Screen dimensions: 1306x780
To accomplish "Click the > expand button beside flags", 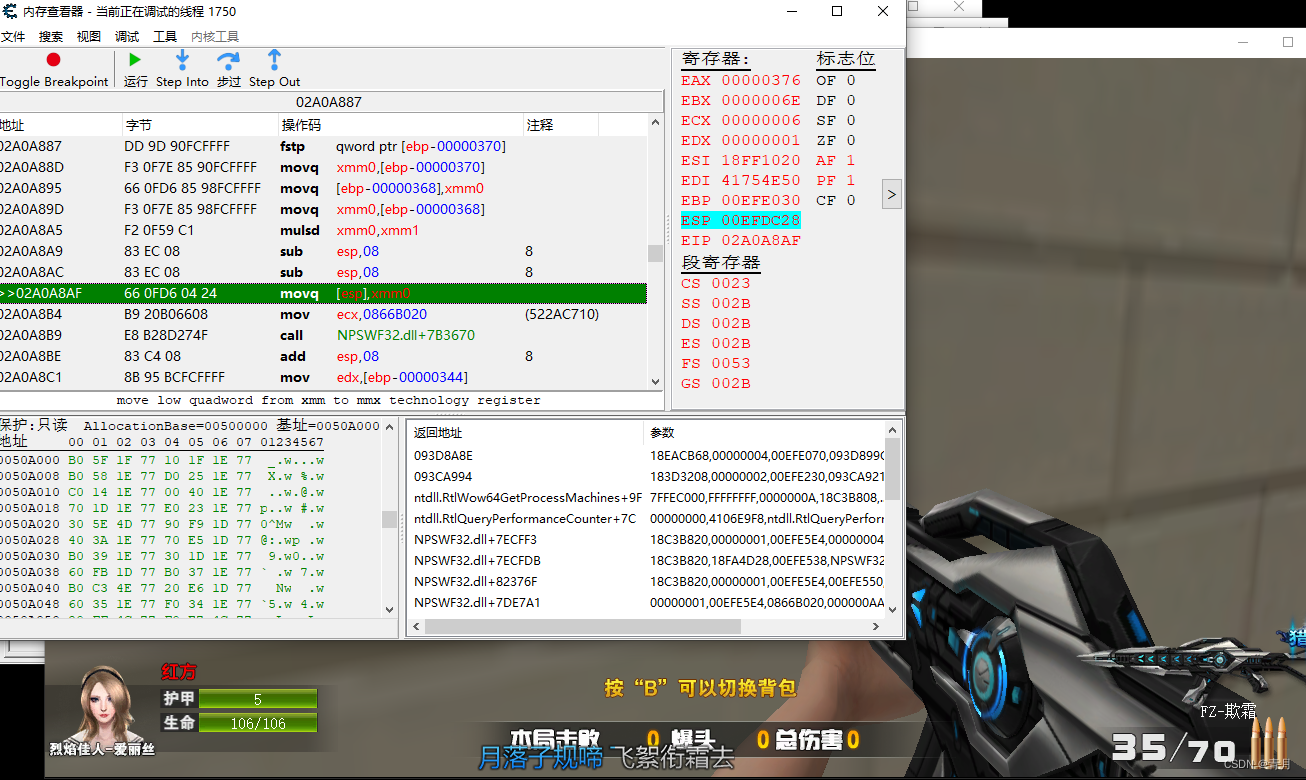I will pos(892,194).
